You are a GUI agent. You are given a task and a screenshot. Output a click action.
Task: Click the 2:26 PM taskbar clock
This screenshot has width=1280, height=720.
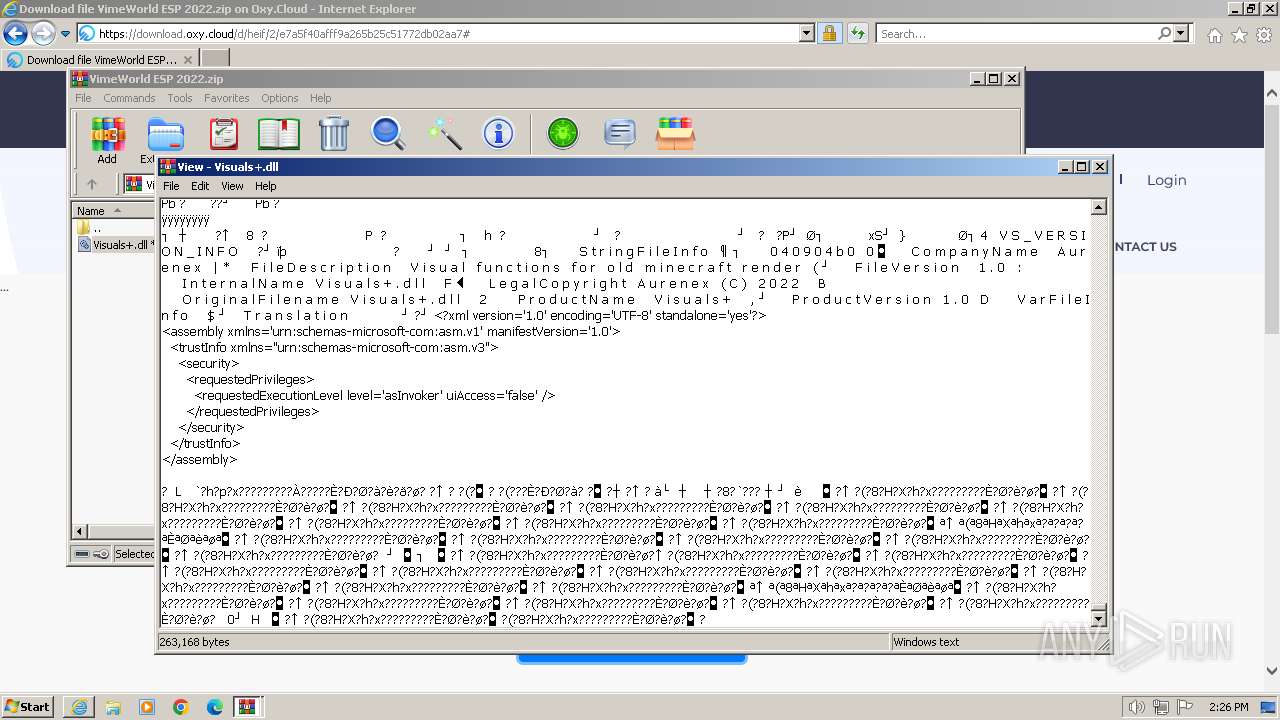coord(1228,707)
